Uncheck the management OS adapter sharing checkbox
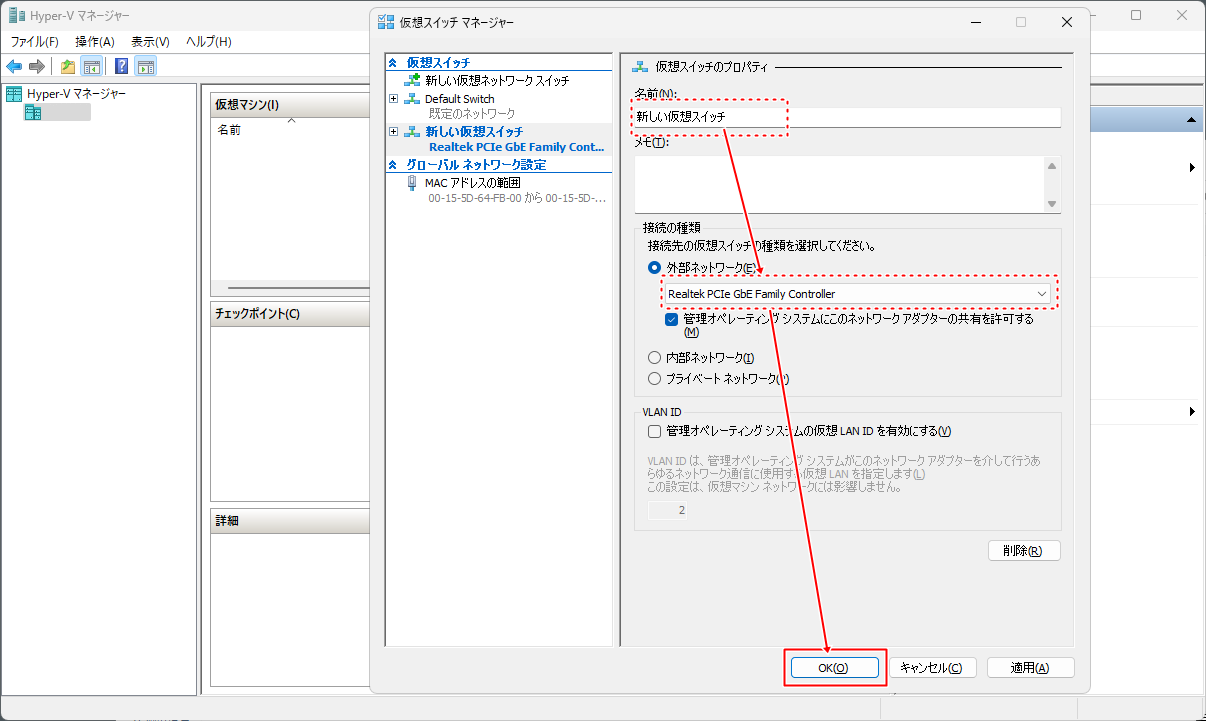The image size is (1206, 721). point(672,320)
